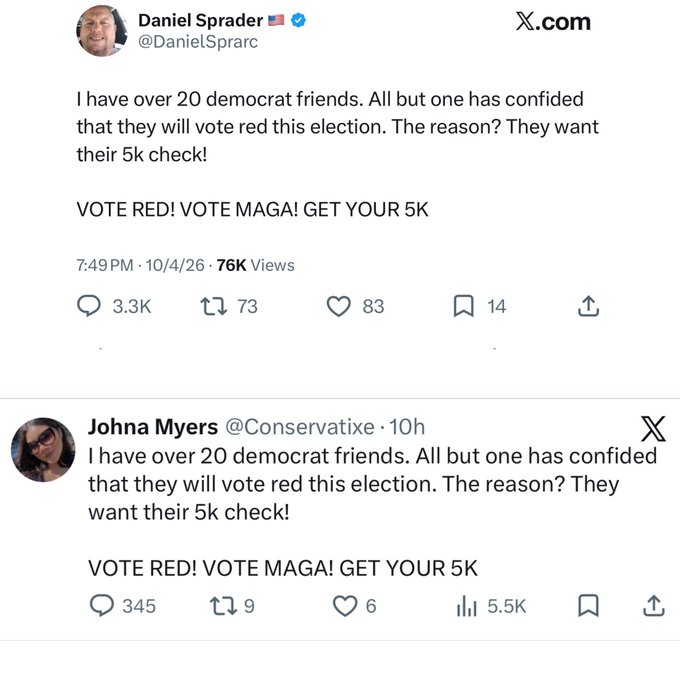Open reply icon on Daniel Sprader's post
This screenshot has height=680, width=680.
[89, 306]
